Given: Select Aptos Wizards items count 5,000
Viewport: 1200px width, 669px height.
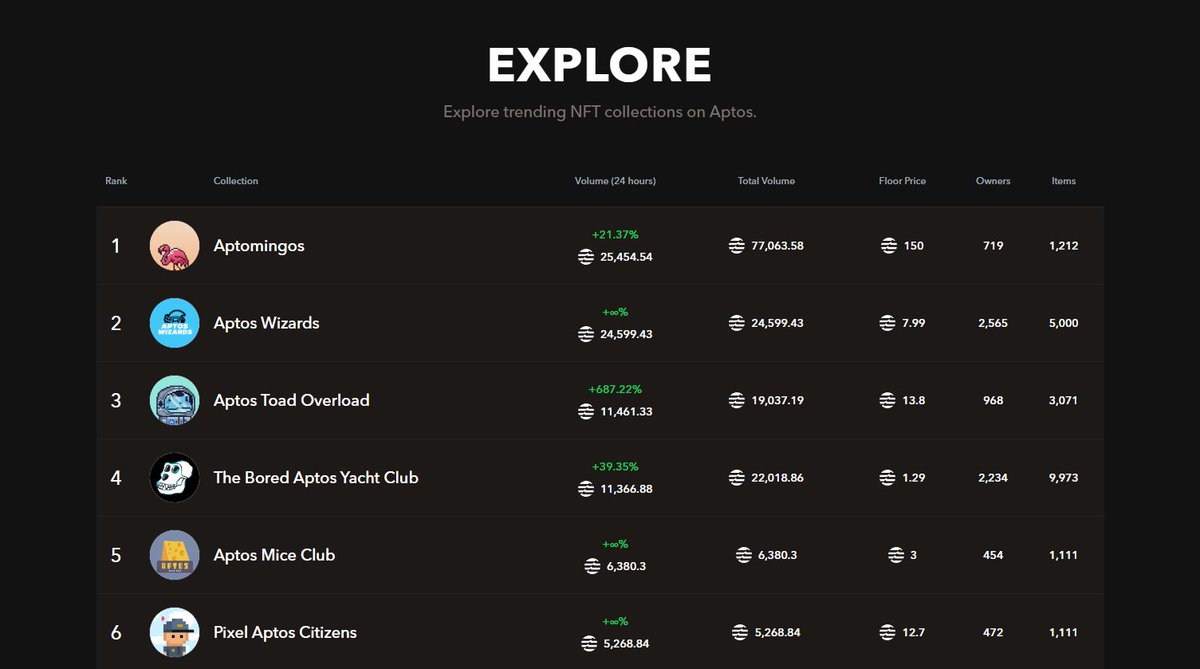Looking at the screenshot, I should pyautogui.click(x=1064, y=323).
